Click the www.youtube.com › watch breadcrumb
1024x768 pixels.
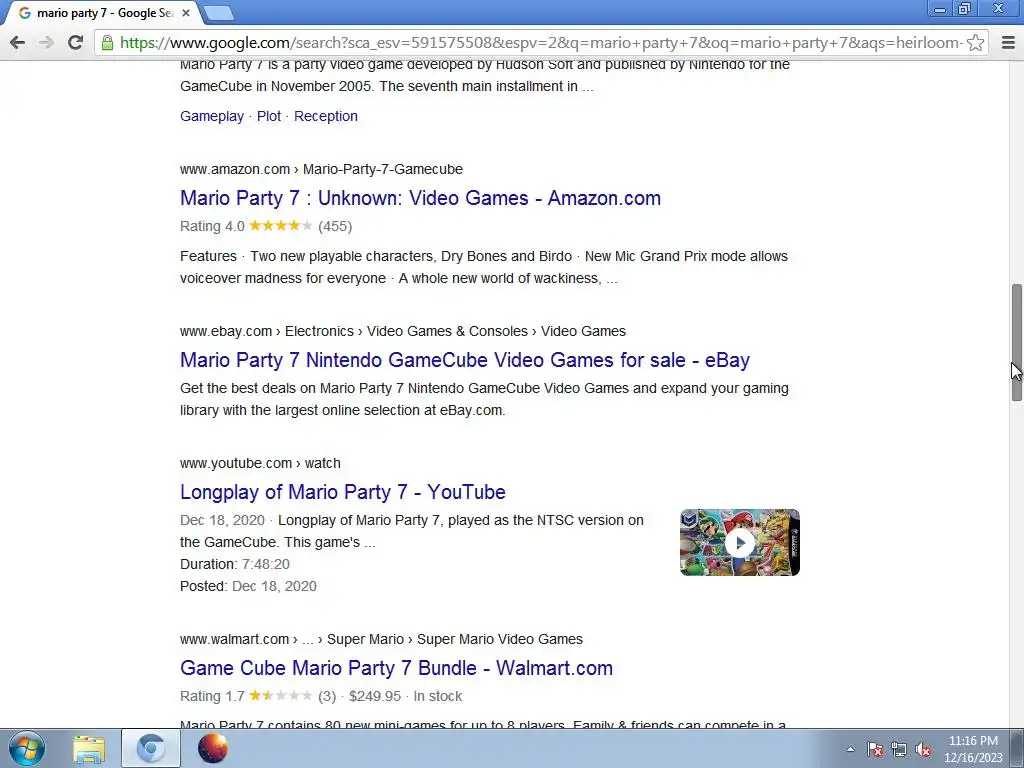tap(261, 463)
